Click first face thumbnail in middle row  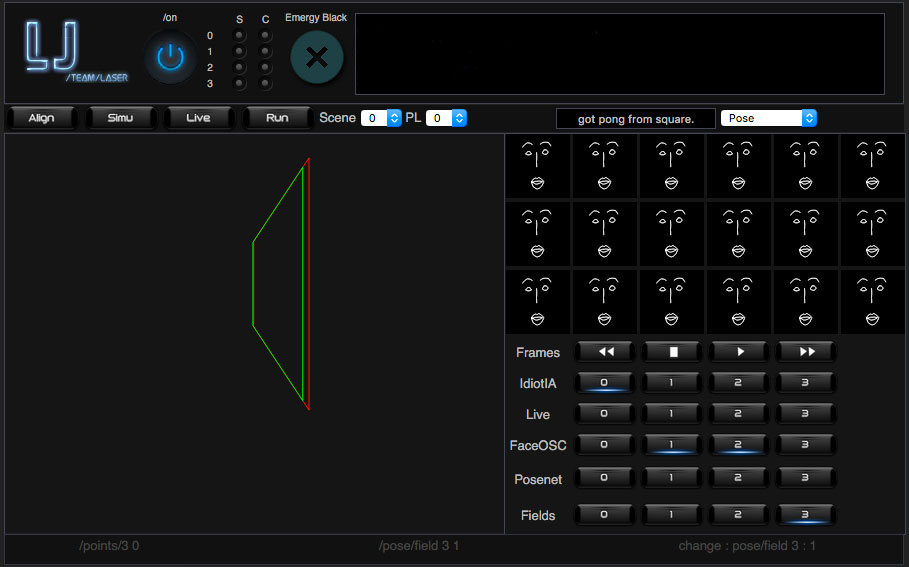pos(537,234)
